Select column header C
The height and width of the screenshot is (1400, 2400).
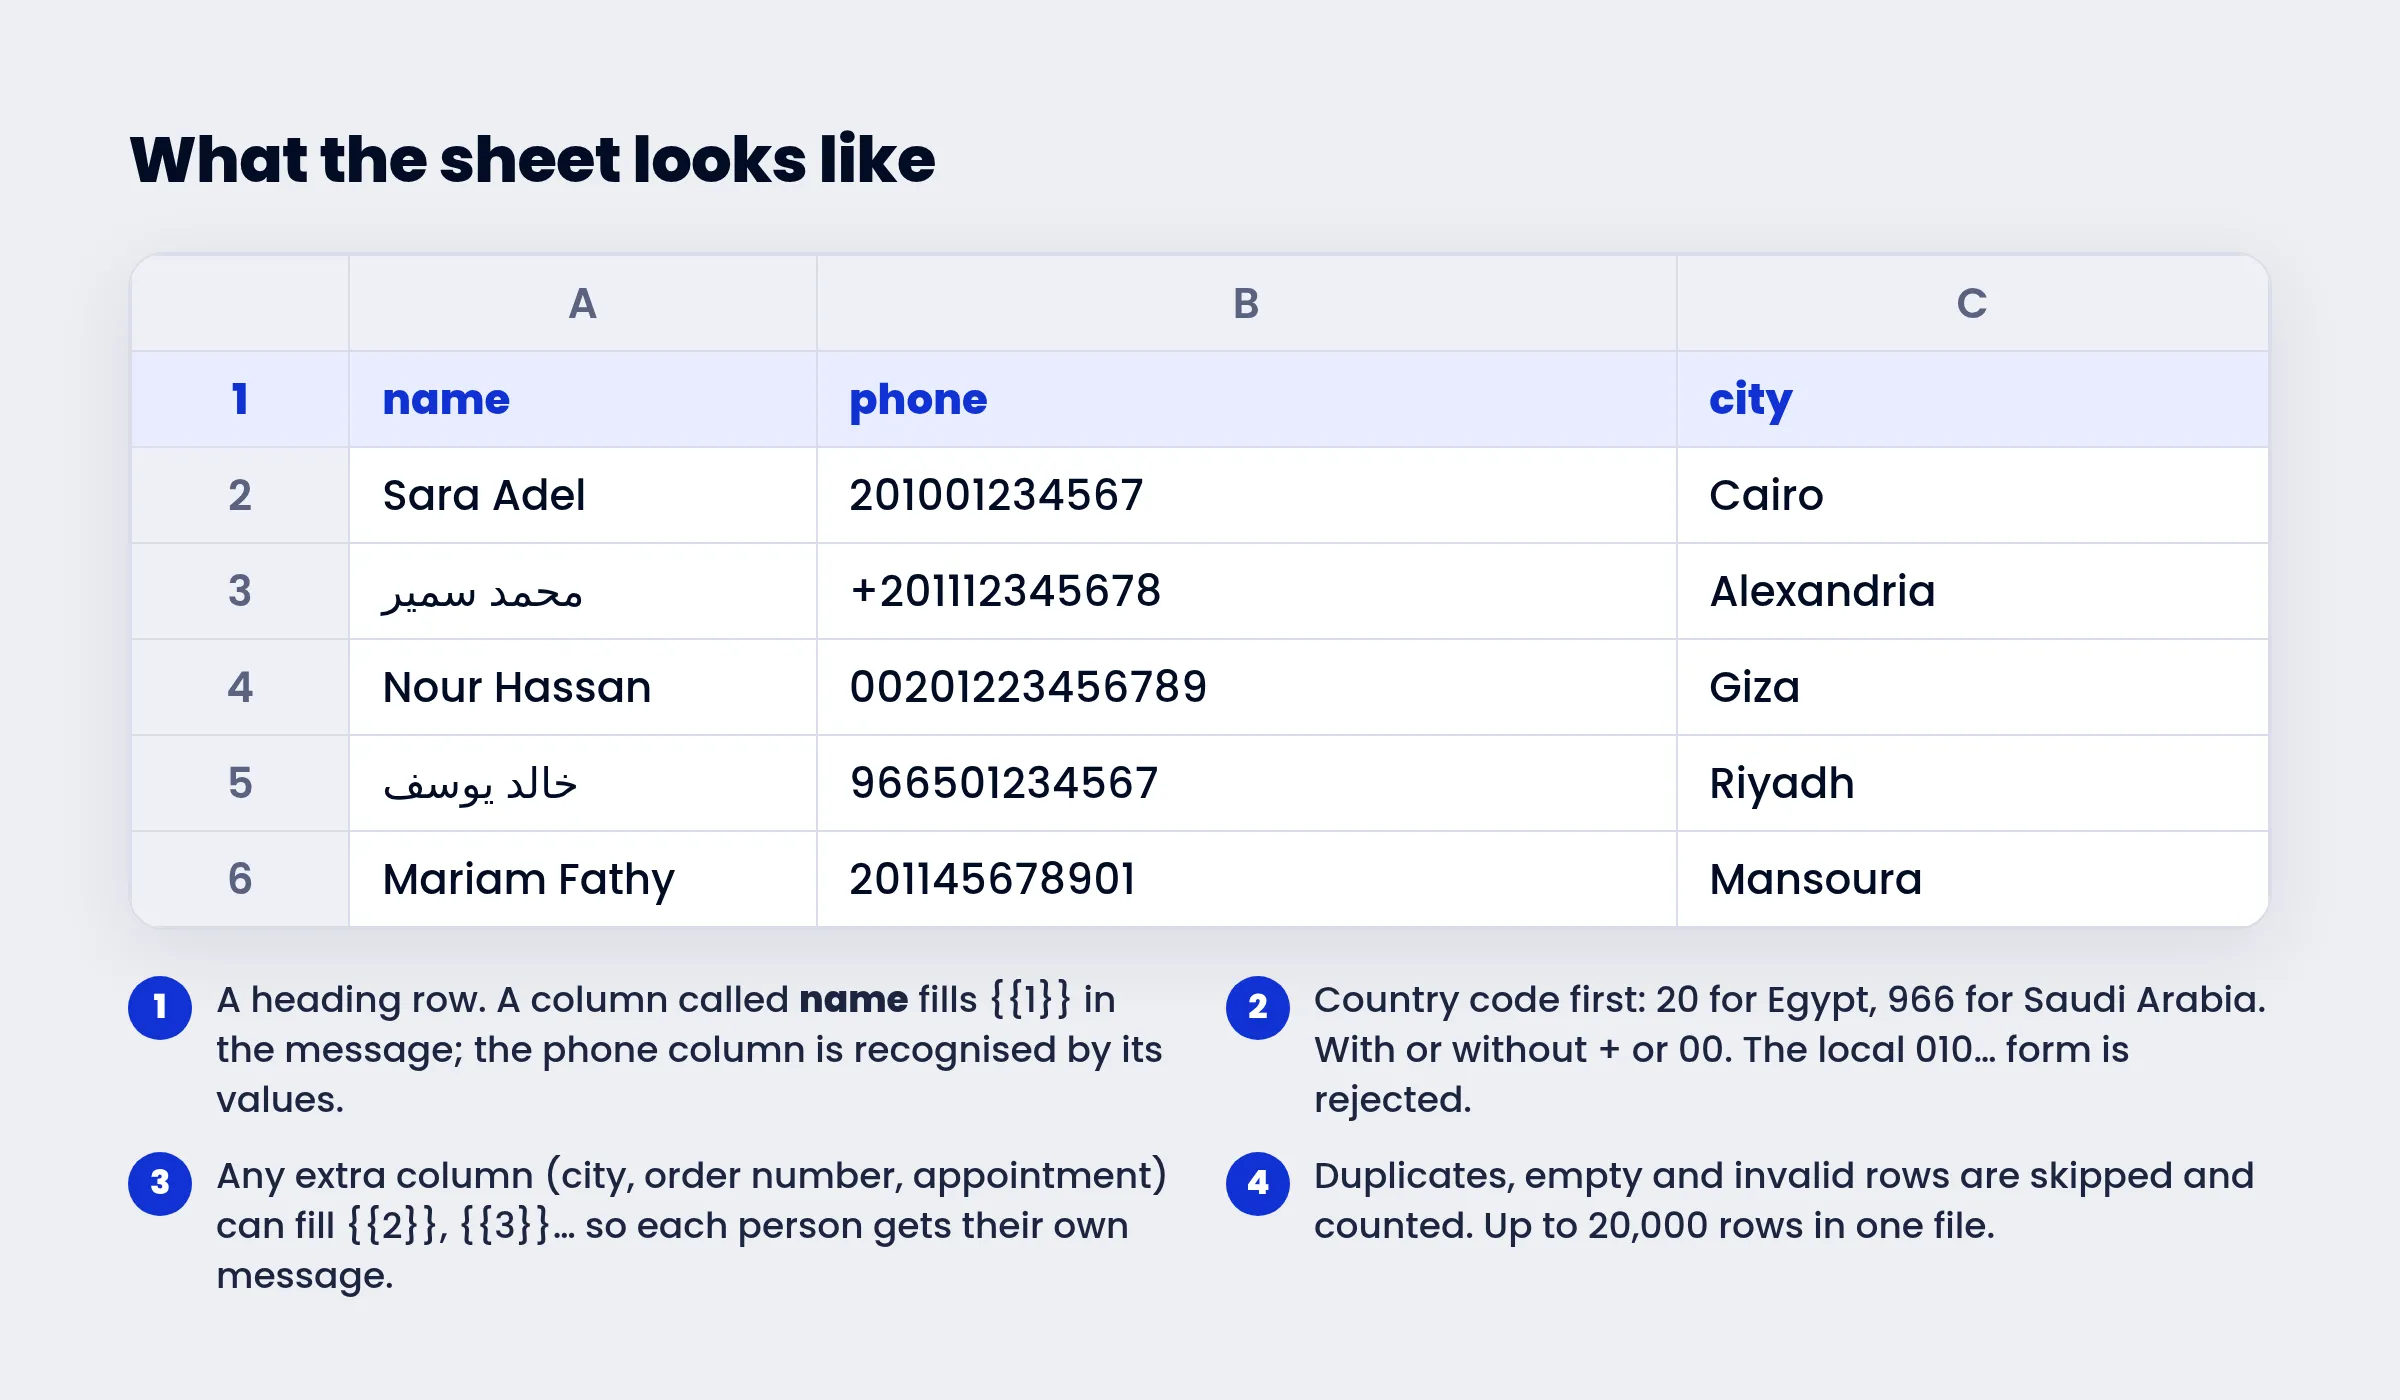pos(1972,303)
